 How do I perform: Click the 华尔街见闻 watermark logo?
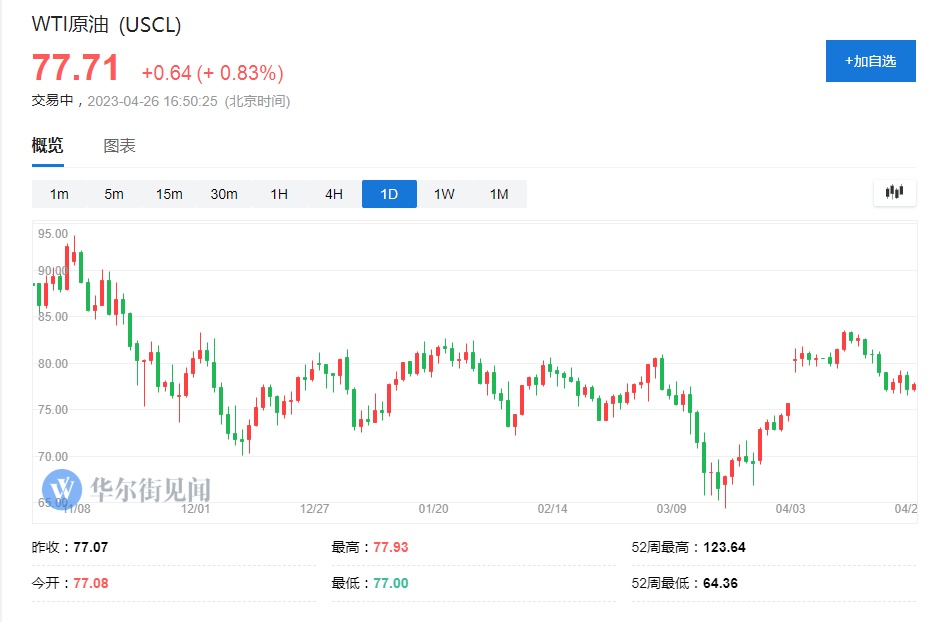click(x=130, y=489)
